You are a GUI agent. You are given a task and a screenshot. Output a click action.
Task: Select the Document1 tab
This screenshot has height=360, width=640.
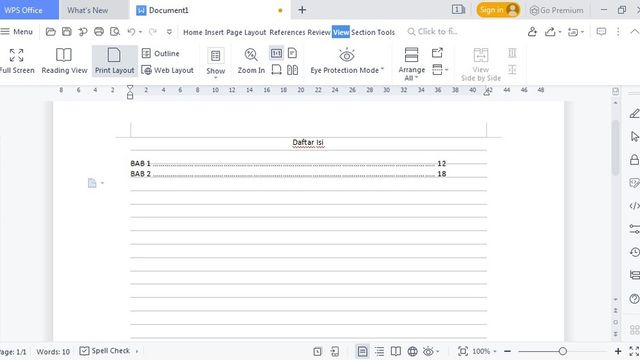(x=168, y=10)
